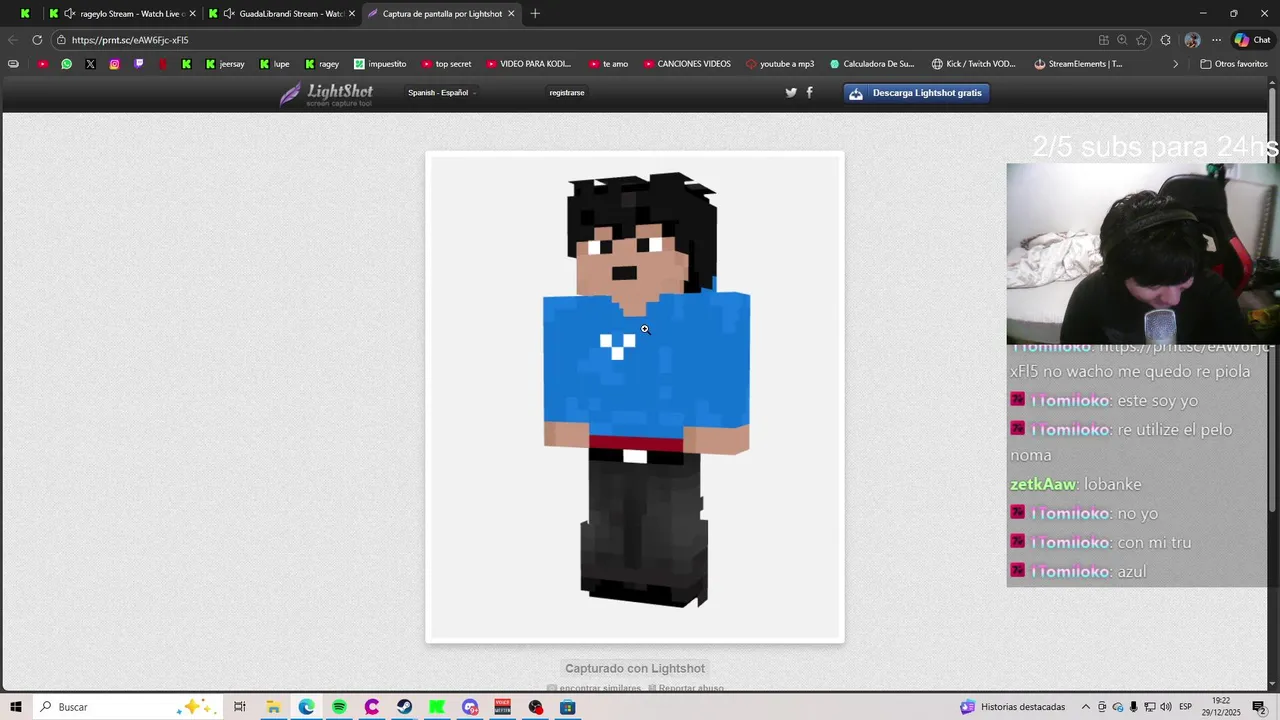Open the ragey bookmark
The image size is (1280, 720).
point(322,64)
